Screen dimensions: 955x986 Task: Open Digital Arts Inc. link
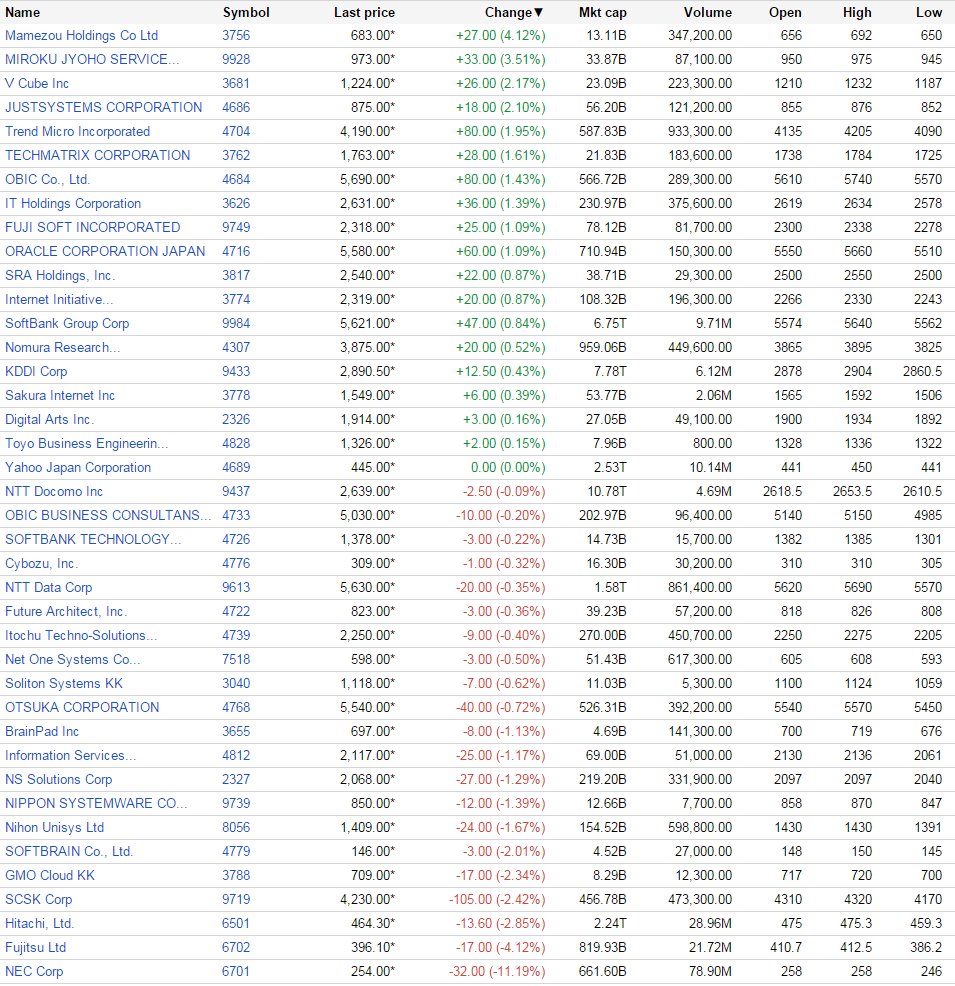tap(50, 419)
